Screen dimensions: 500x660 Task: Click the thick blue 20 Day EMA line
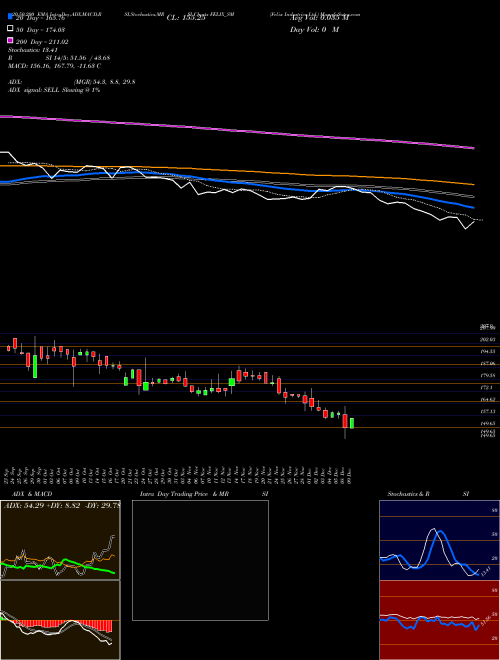click(236, 182)
